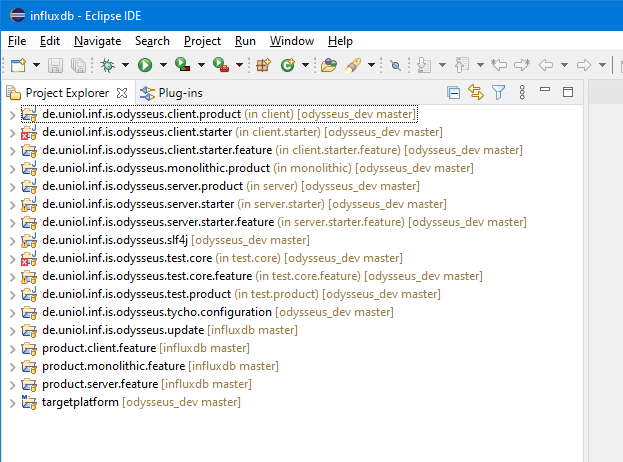Screen dimensions: 623x462
Task: Click the Debug bug icon in toolbar
Action: coord(108,65)
